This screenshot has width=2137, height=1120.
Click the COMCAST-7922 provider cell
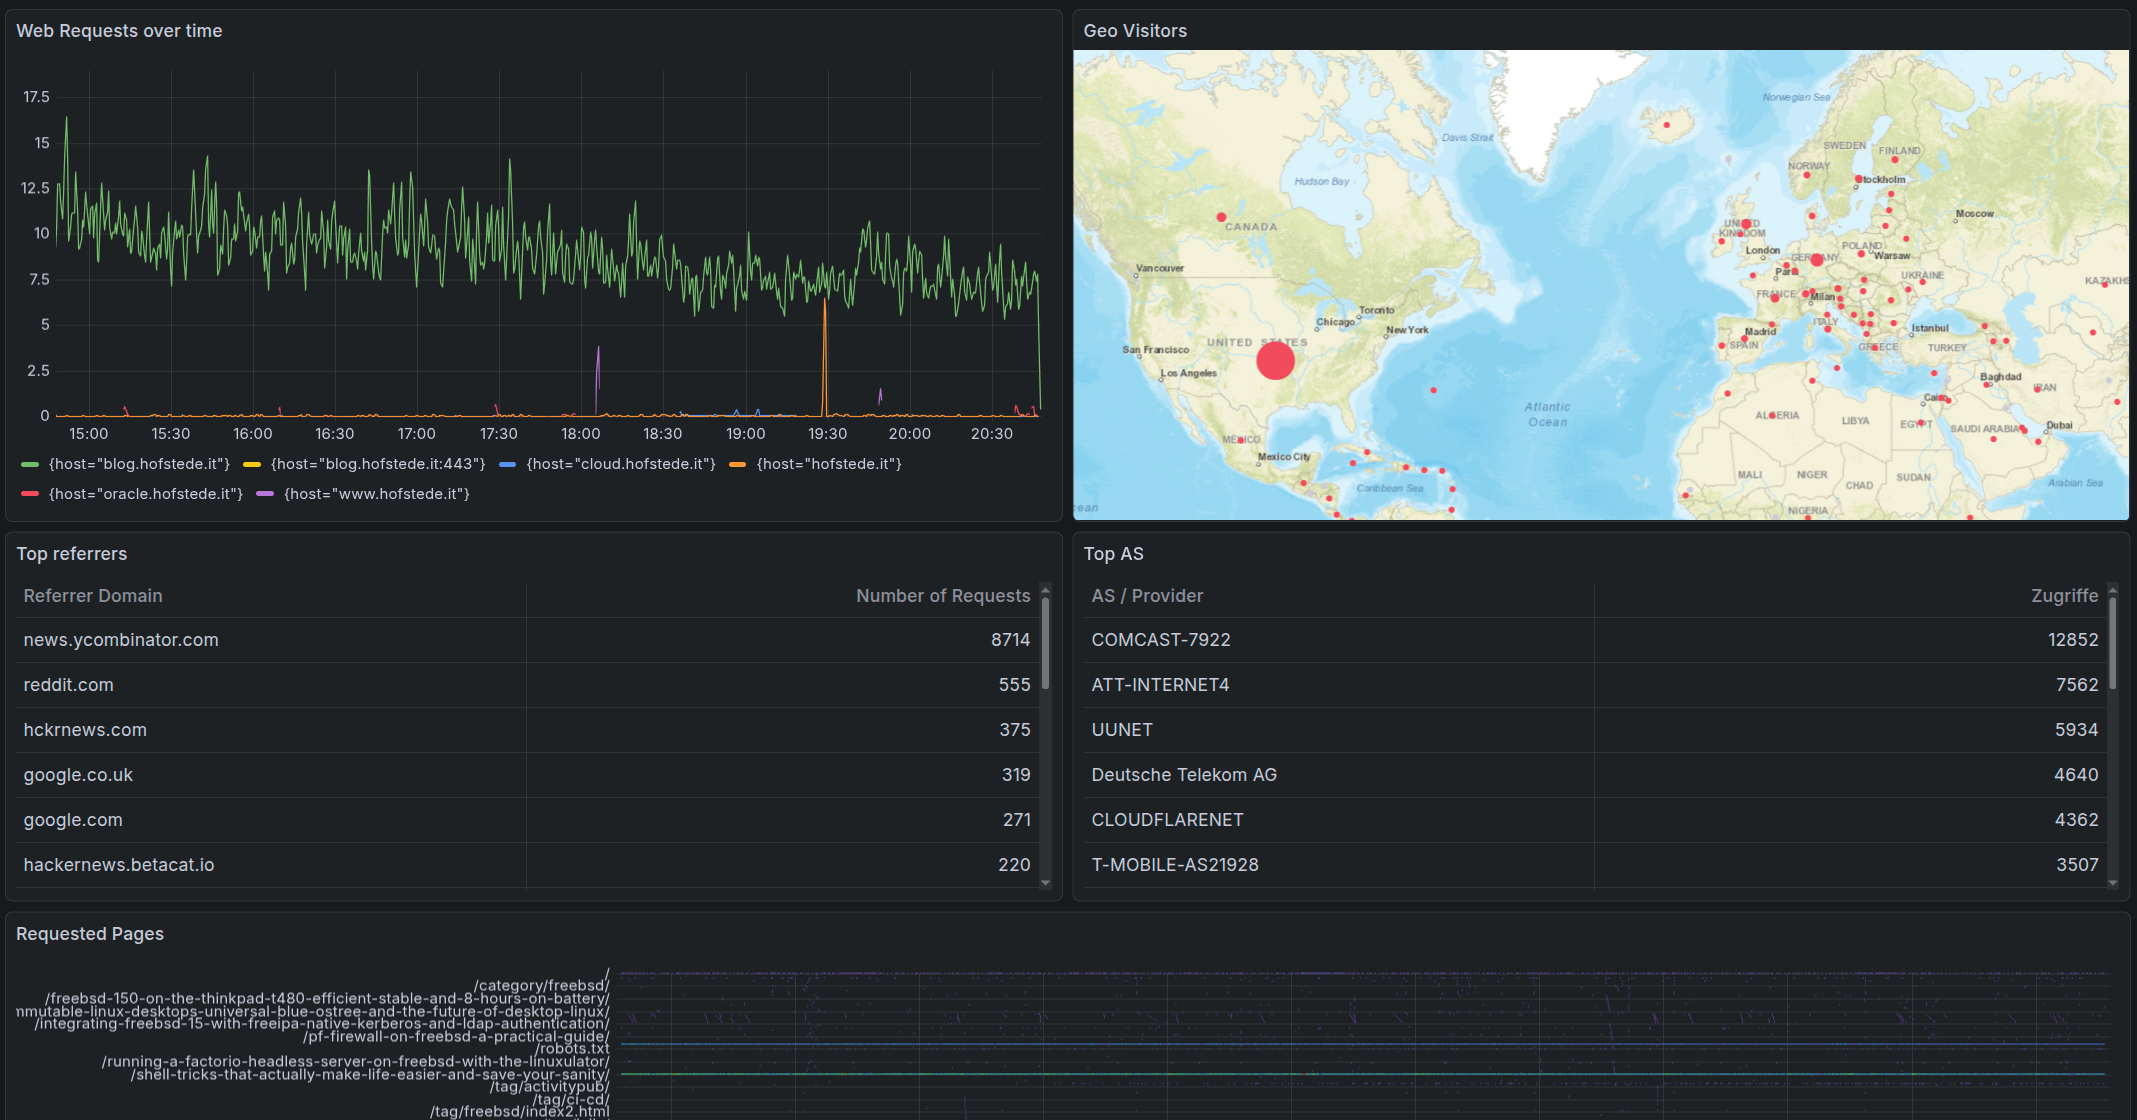pyautogui.click(x=1160, y=640)
